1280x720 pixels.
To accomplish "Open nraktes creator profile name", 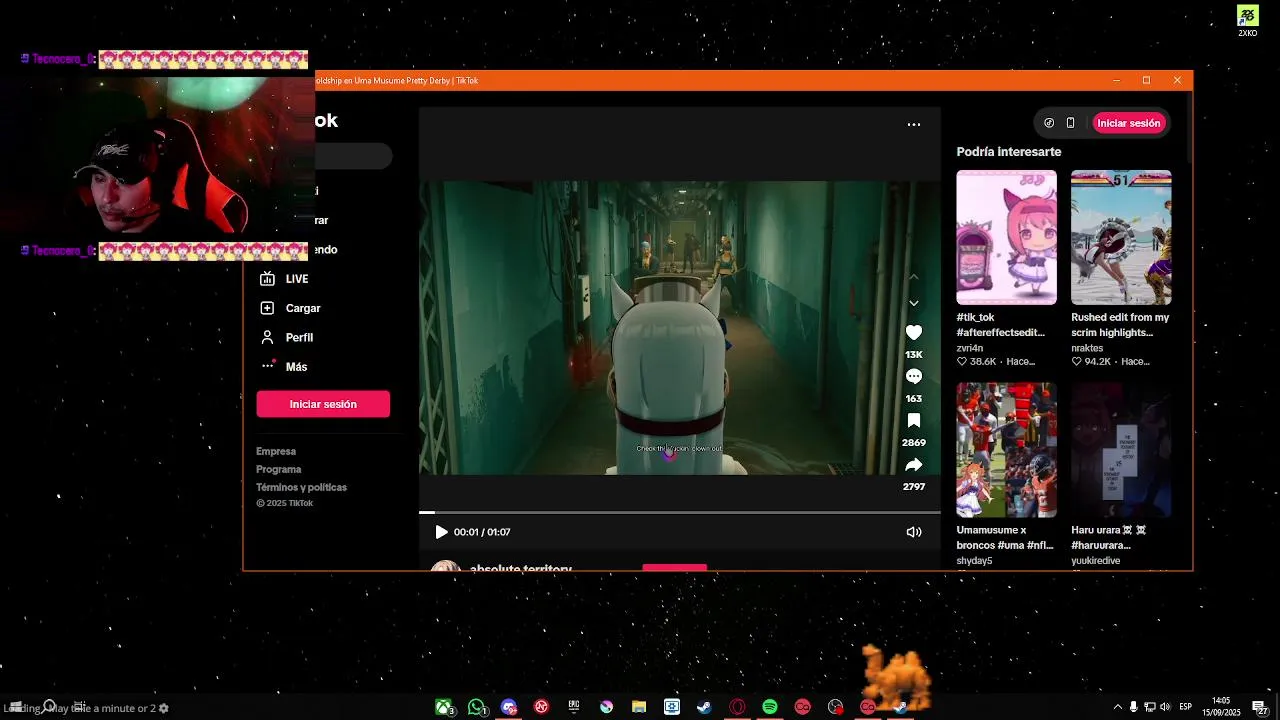I will click(1087, 348).
